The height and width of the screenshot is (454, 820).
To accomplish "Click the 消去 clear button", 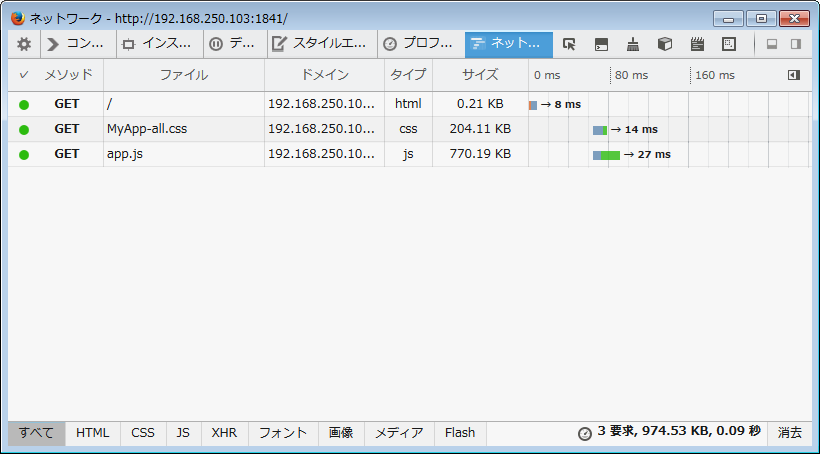I will click(790, 433).
